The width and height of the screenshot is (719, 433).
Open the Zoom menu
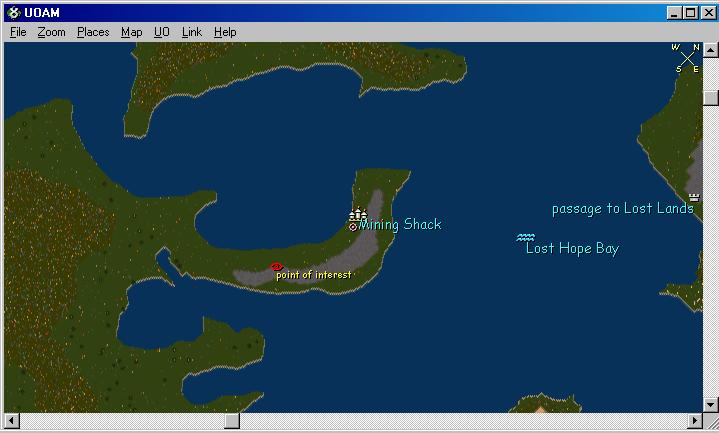click(51, 32)
